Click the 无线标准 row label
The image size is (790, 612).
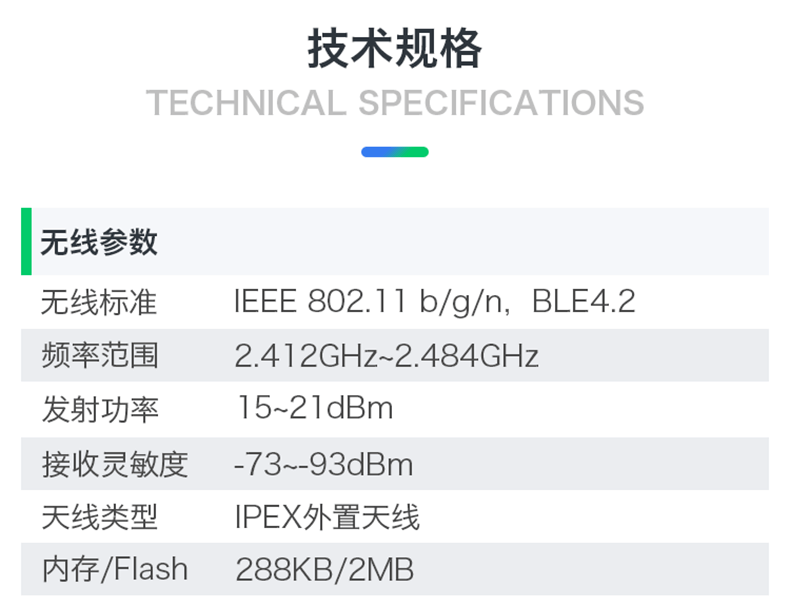tap(99, 302)
